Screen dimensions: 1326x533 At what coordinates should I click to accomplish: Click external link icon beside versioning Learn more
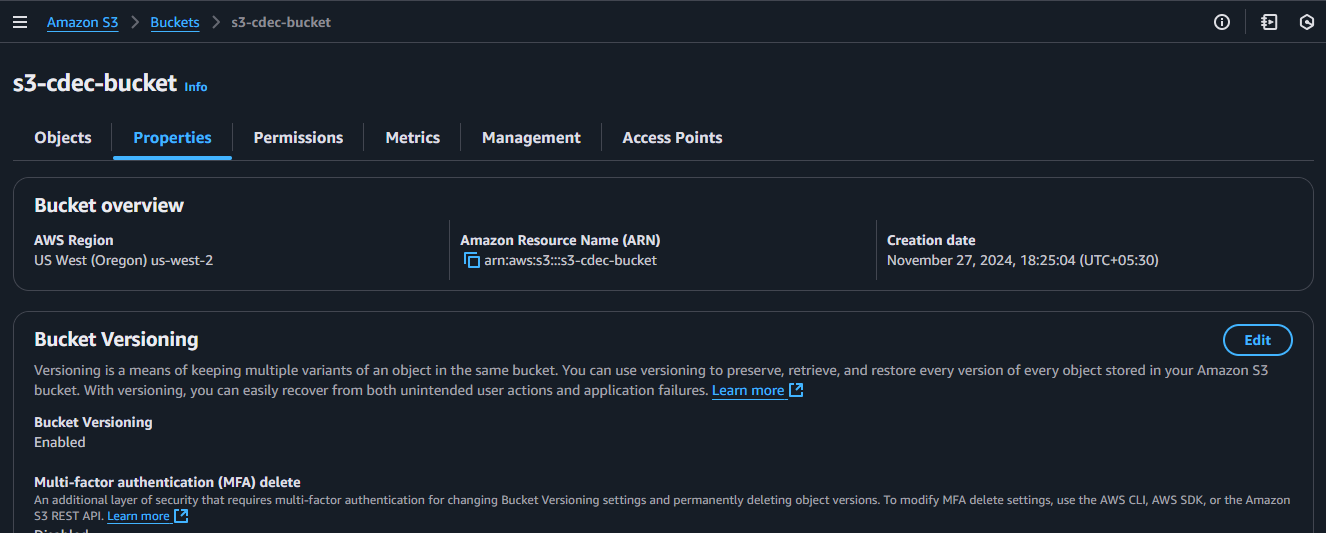tap(796, 390)
